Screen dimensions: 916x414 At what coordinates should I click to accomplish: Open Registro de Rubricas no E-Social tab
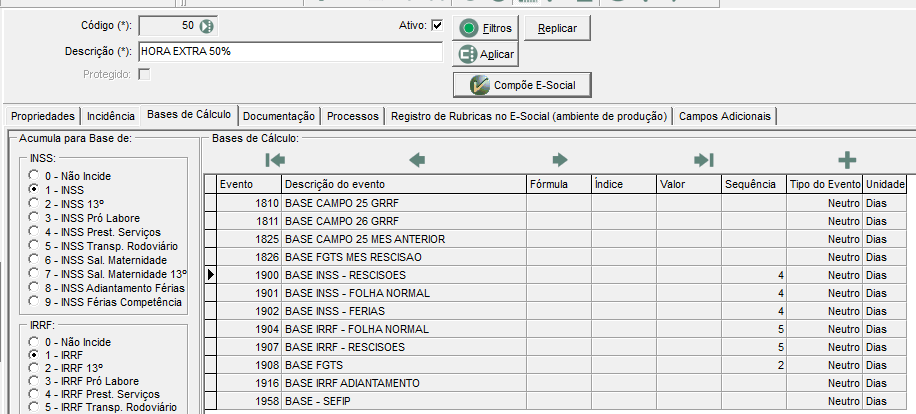click(x=529, y=116)
